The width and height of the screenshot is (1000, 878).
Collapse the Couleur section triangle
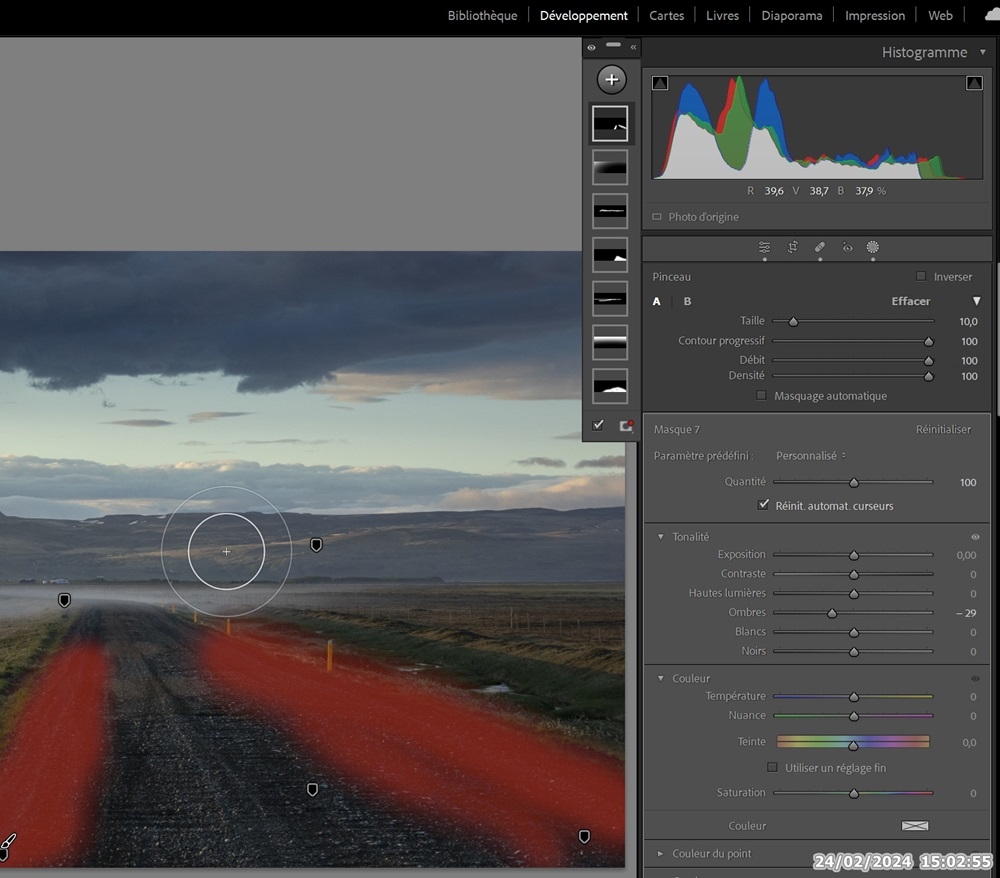tap(661, 678)
